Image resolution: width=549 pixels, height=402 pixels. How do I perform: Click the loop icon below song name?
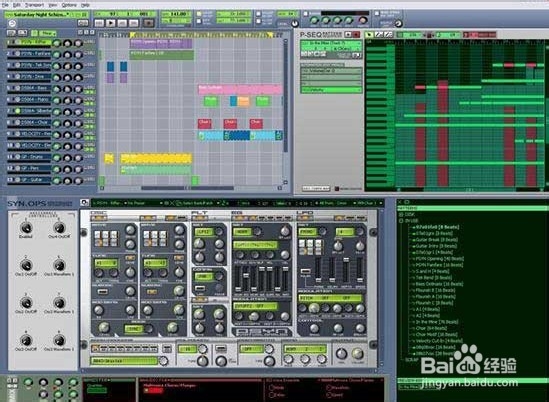12,23
